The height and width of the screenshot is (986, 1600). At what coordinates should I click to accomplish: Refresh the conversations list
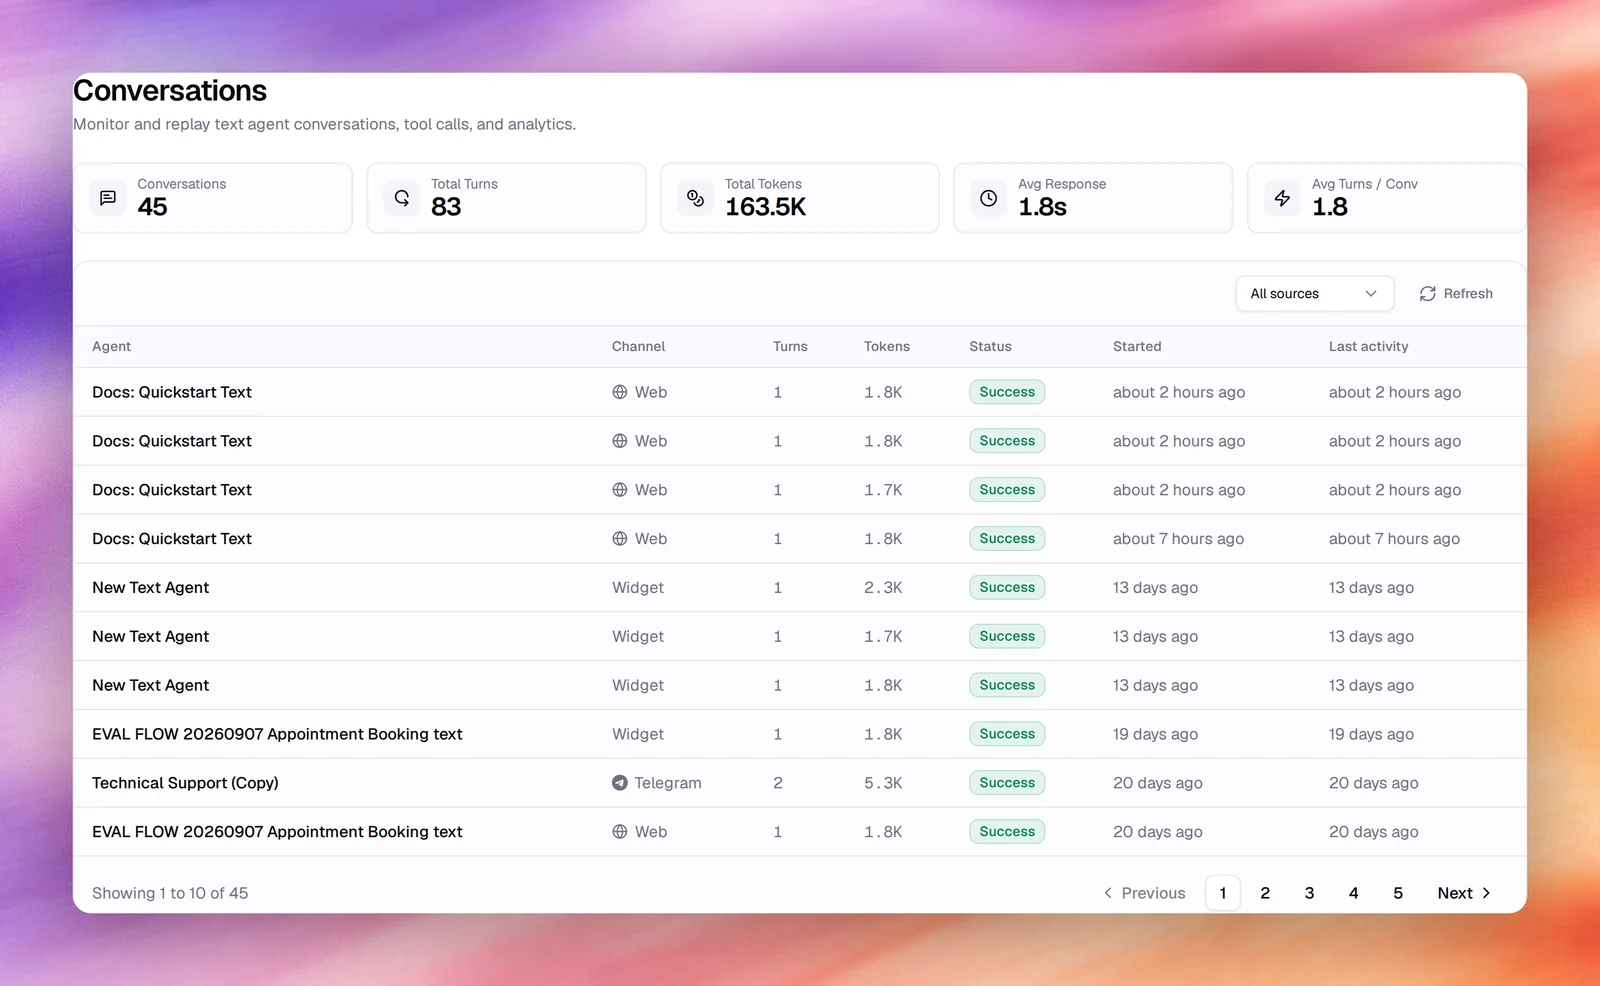[1456, 294]
